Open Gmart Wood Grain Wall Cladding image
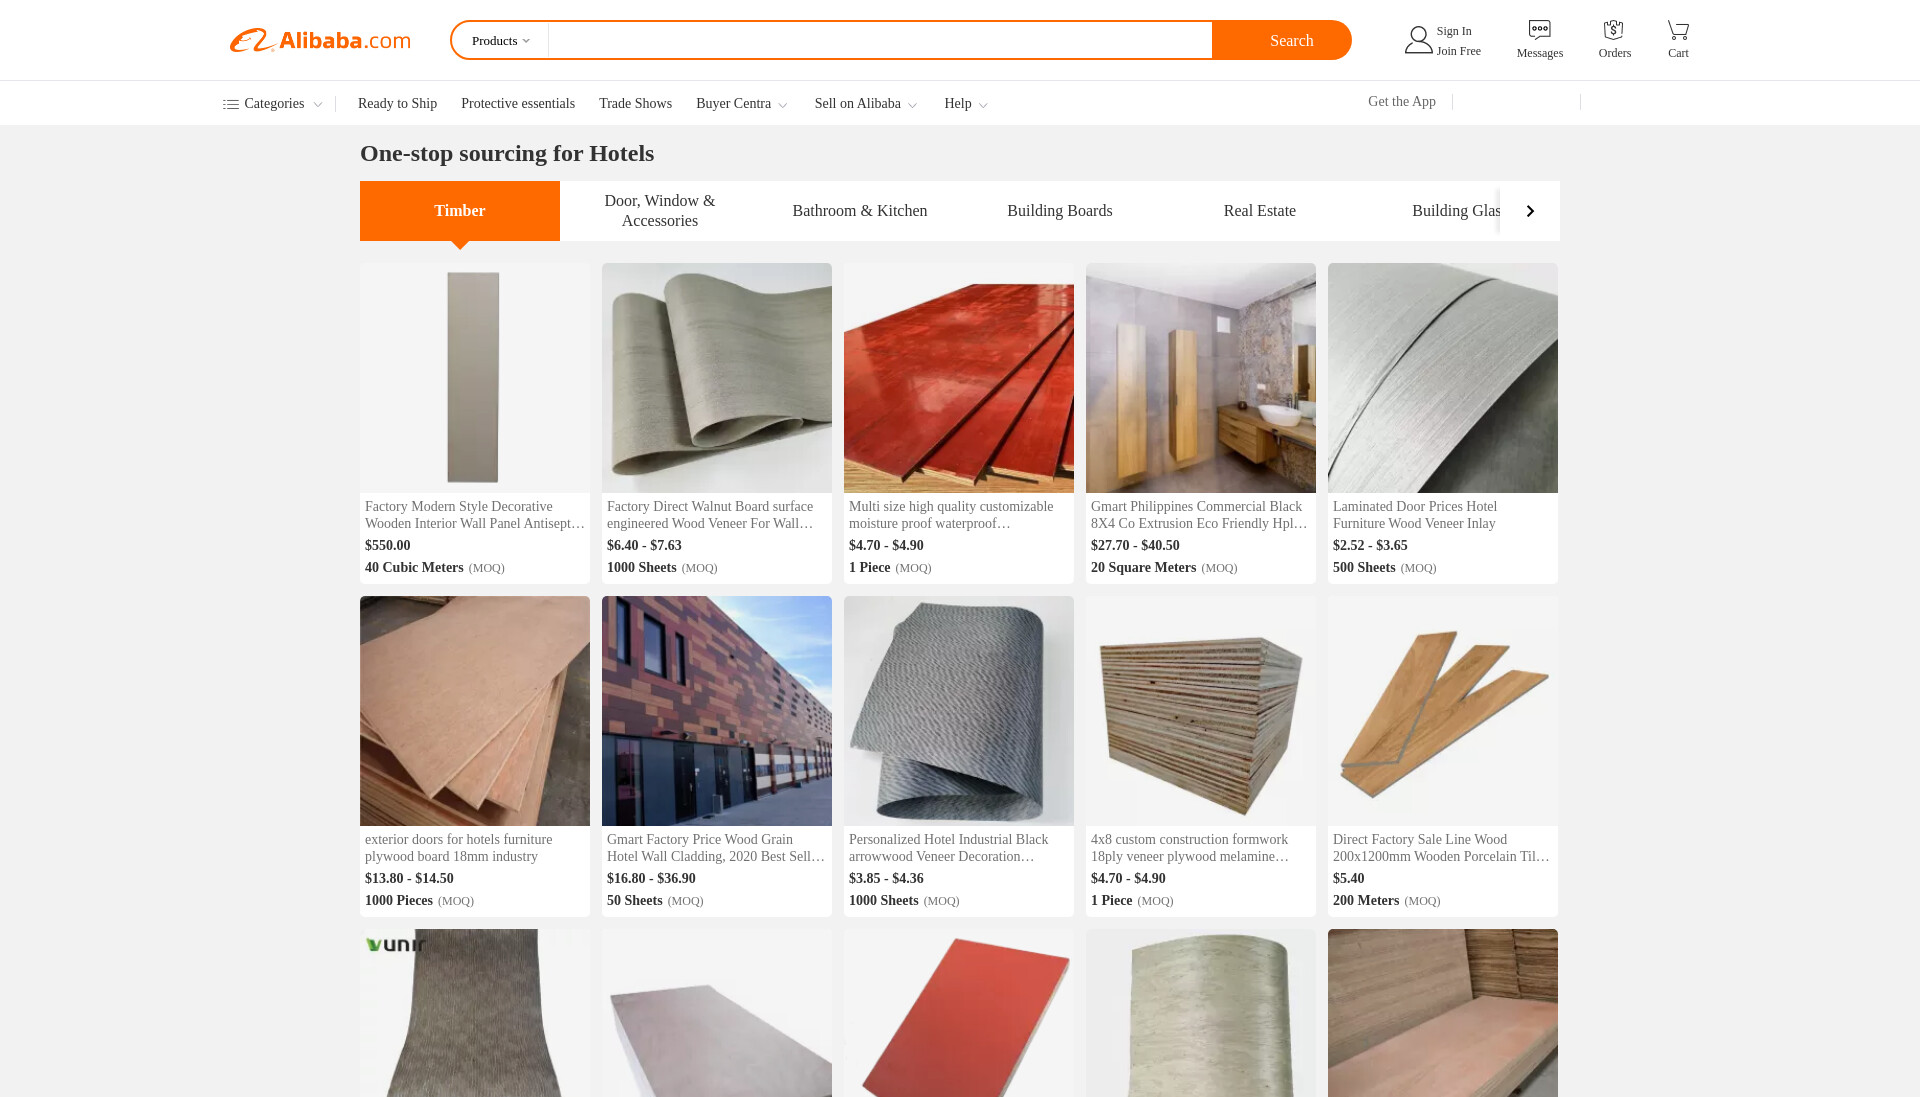This screenshot has height=1097, width=1920. (x=717, y=711)
